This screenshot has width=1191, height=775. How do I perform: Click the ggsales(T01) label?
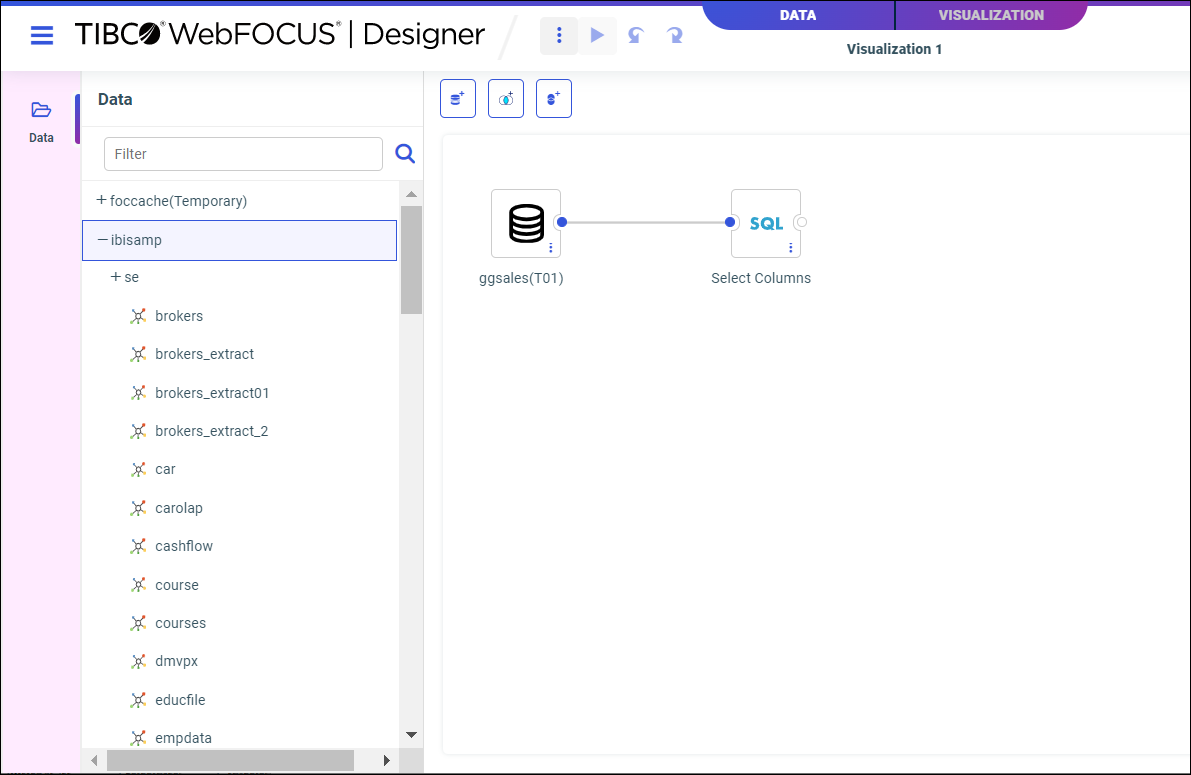click(x=521, y=278)
